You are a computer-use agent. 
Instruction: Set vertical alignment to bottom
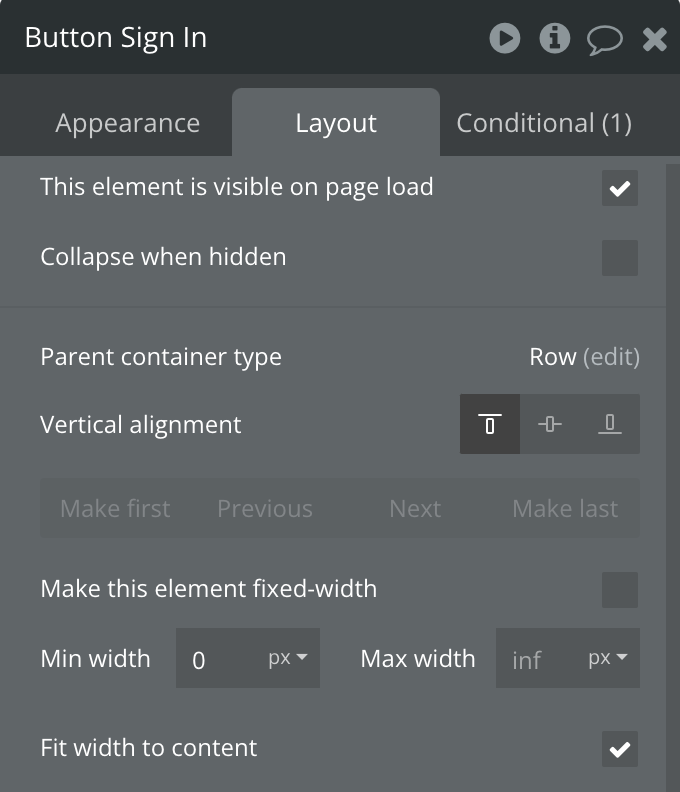point(610,424)
